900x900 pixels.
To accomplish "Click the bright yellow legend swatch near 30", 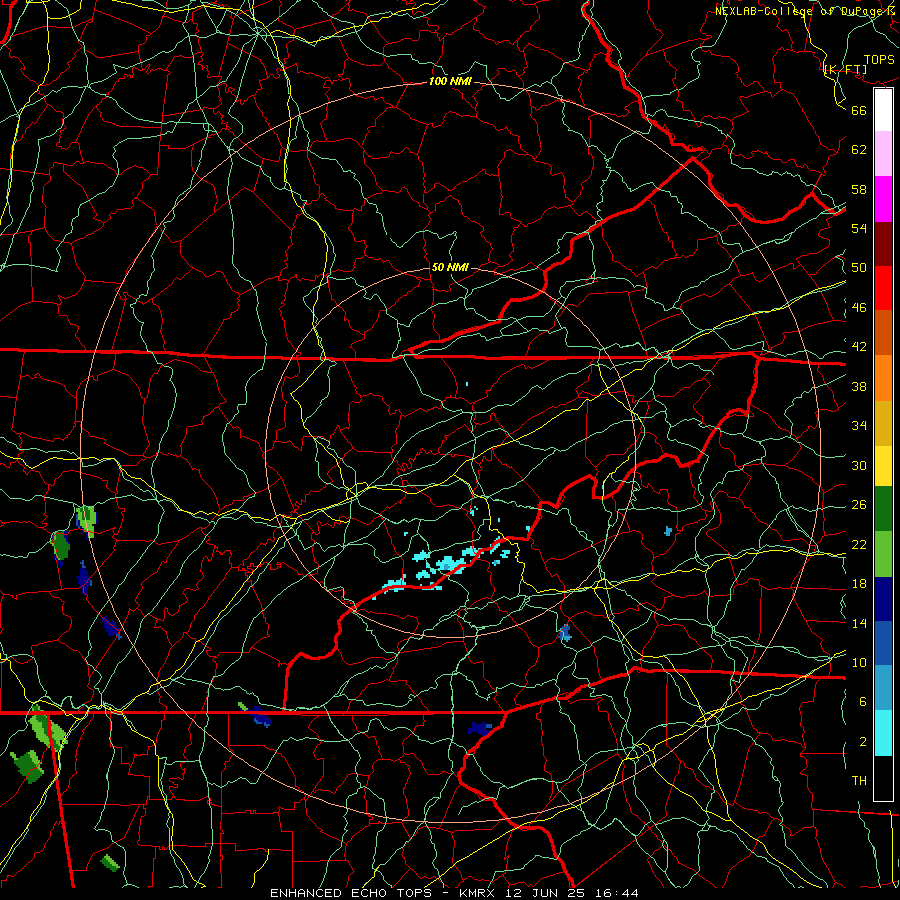I will point(883,466).
